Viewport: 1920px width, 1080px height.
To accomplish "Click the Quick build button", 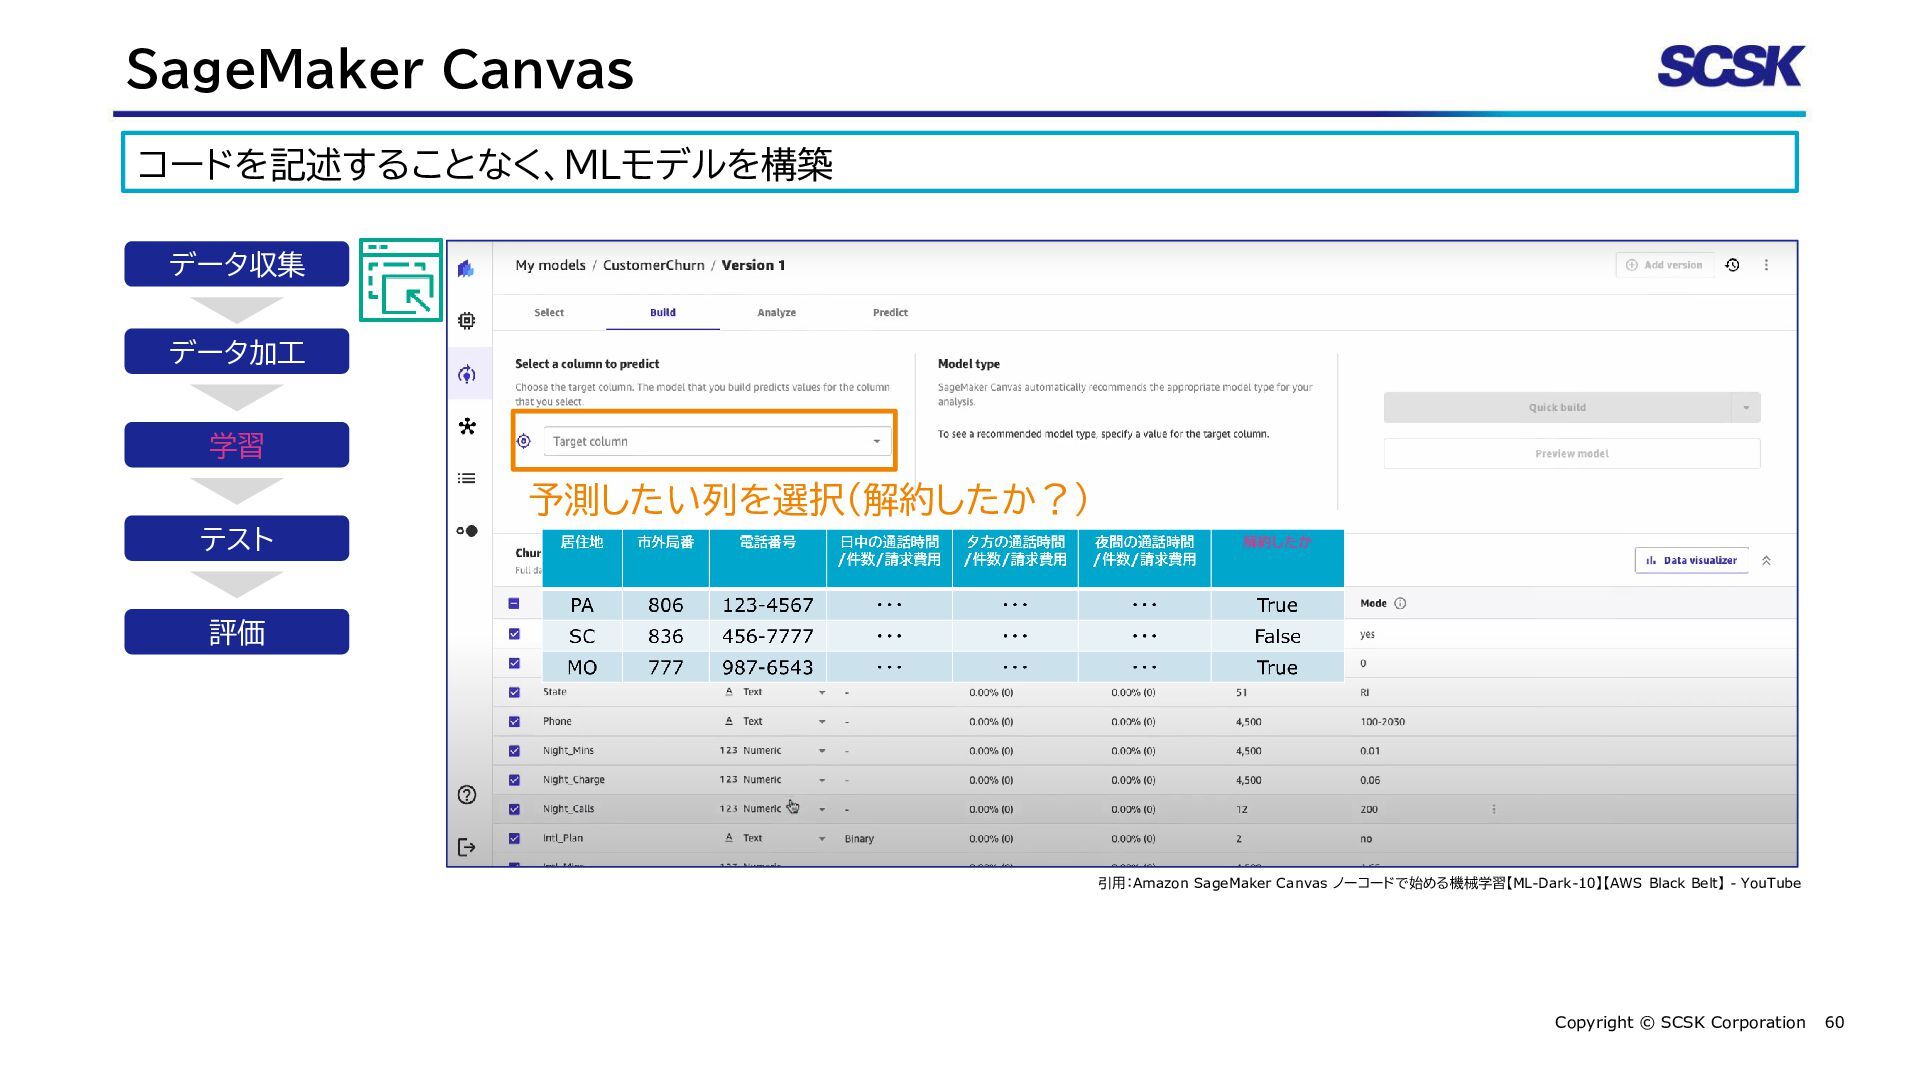I will (x=1557, y=407).
